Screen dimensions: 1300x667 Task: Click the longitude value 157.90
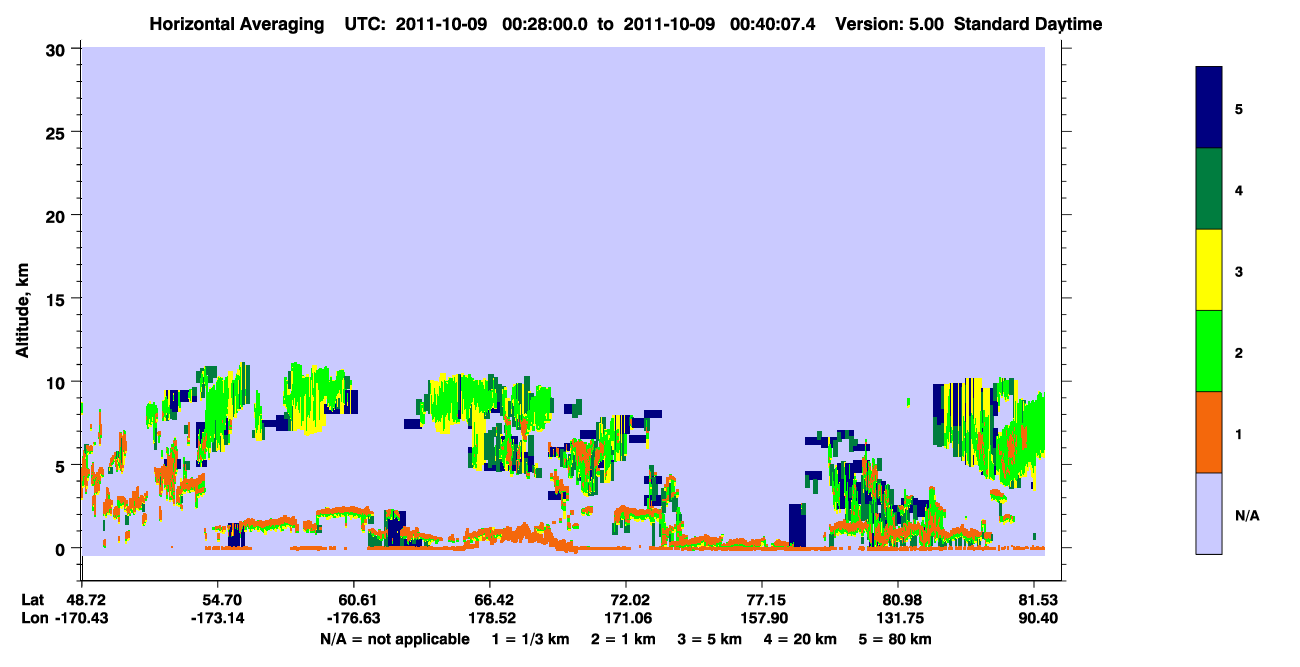763,619
